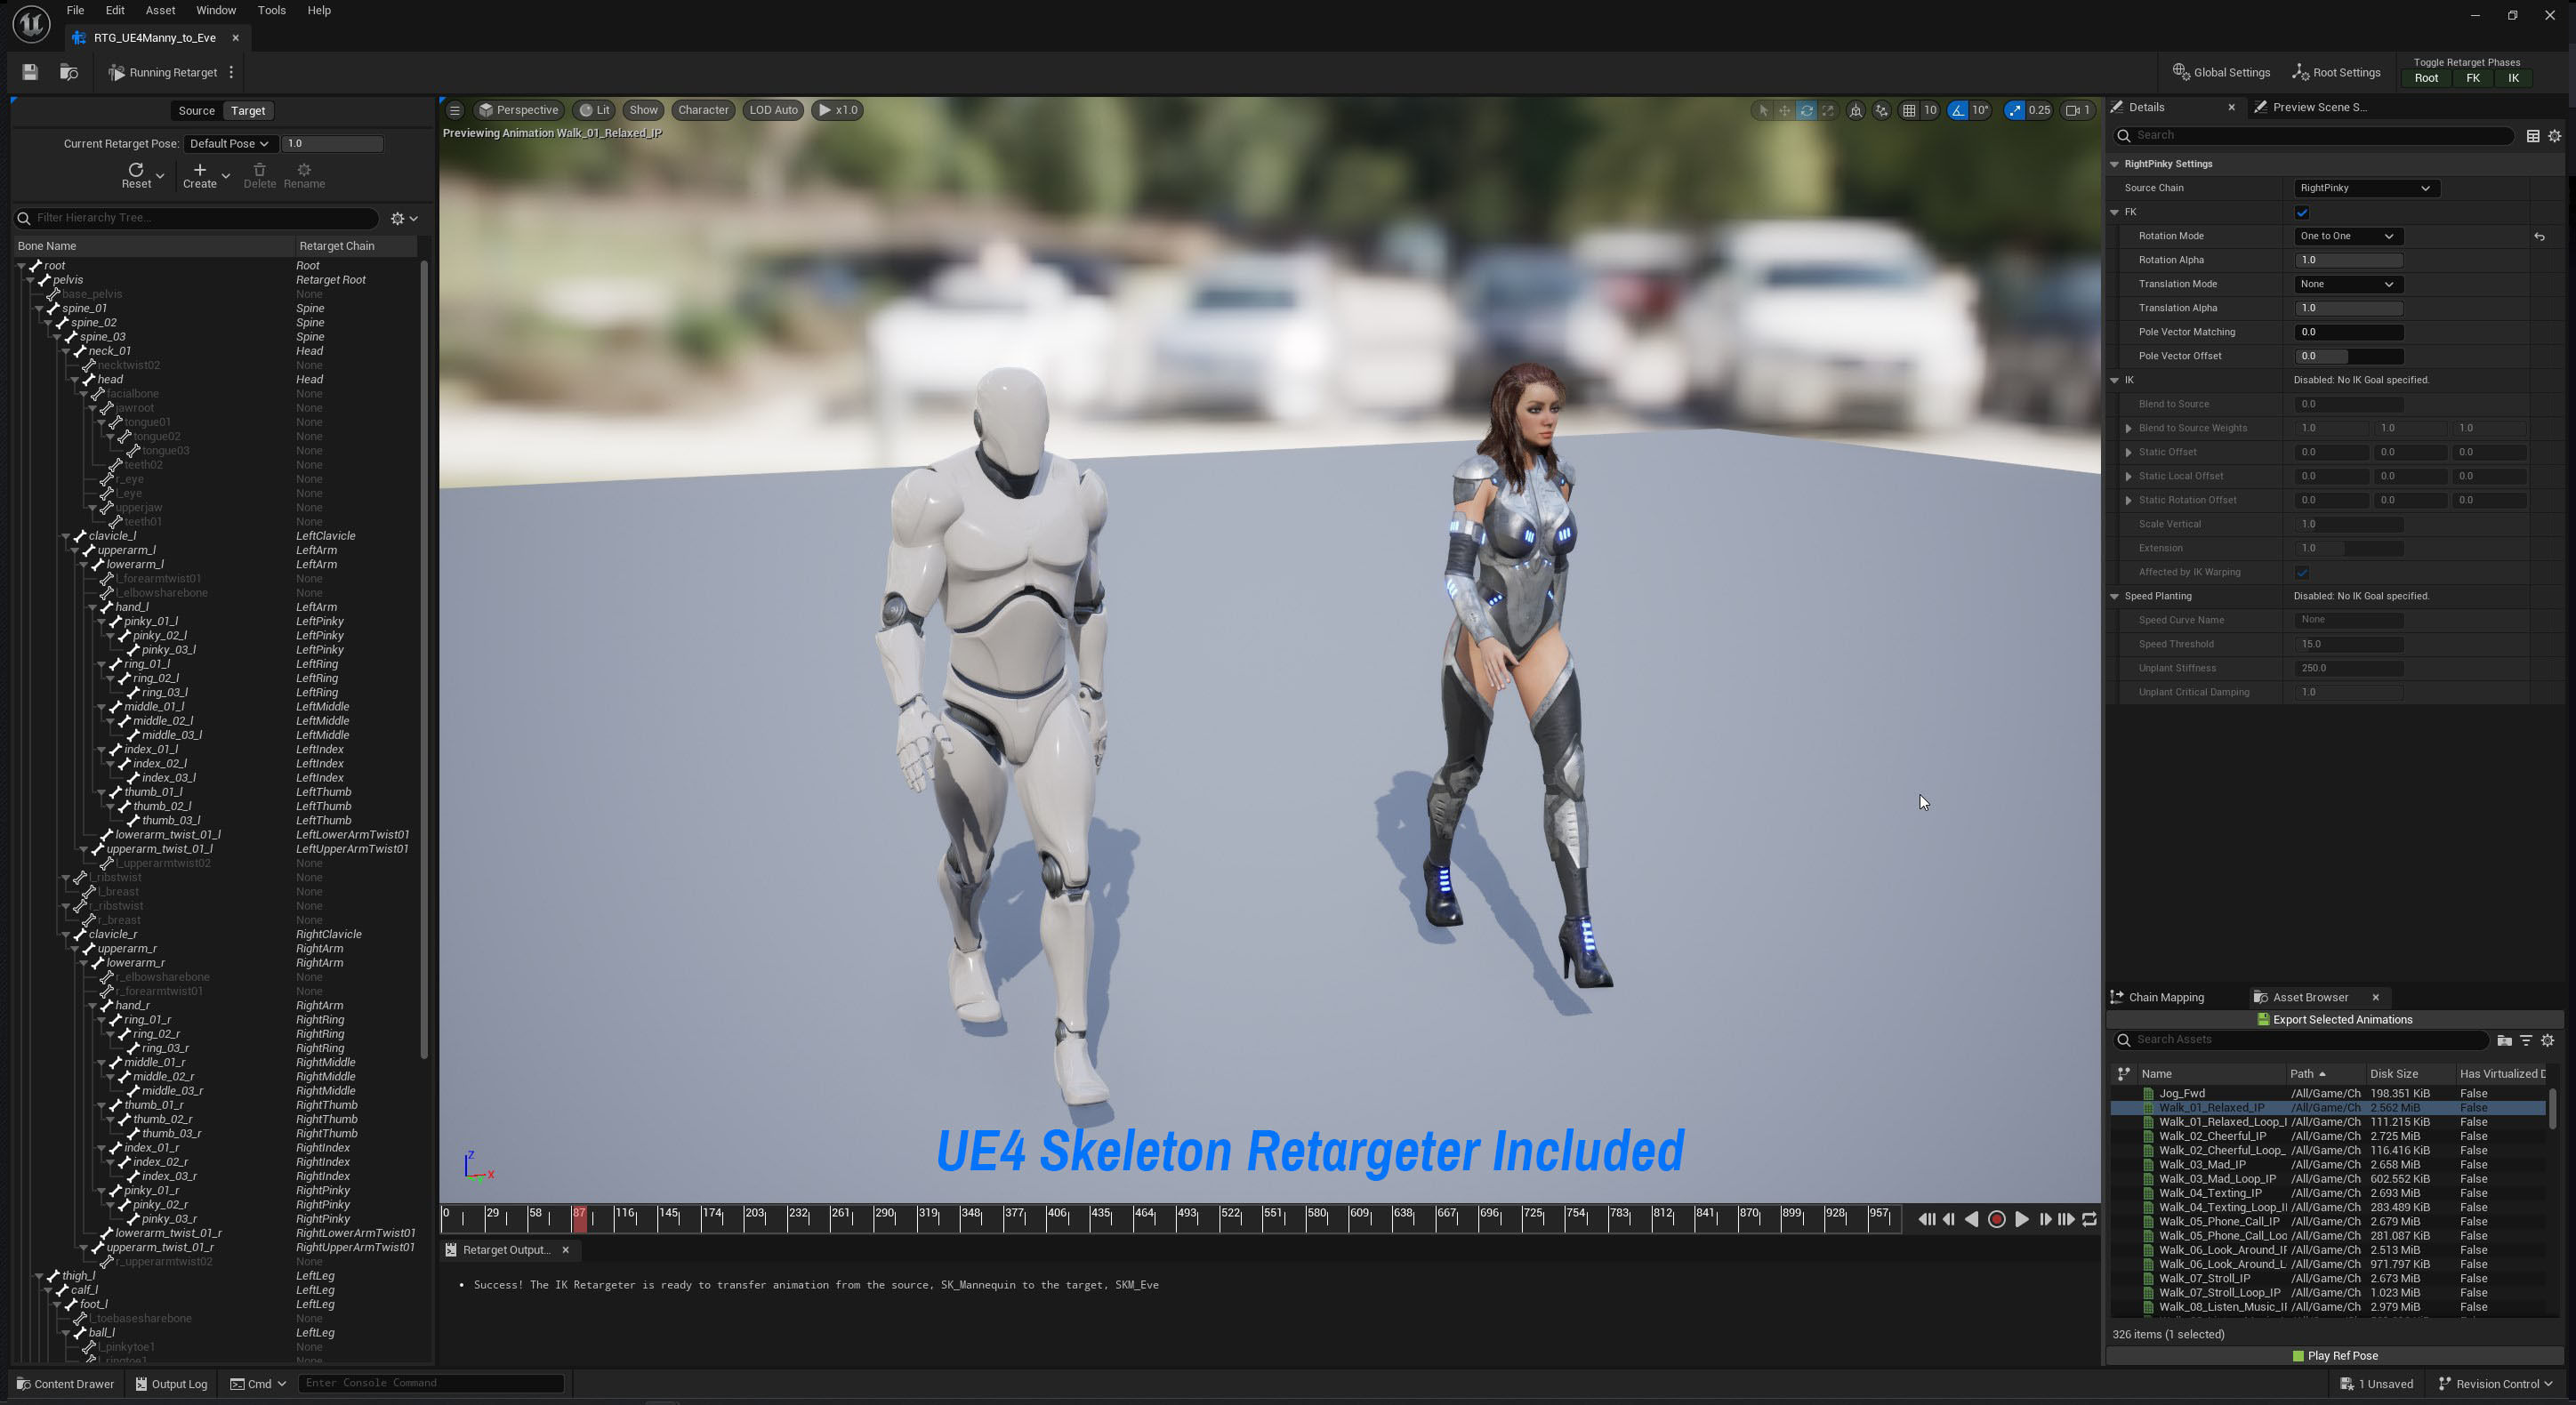2576x1405 pixels.
Task: Open the Current Retarget Pose dropdown
Action: point(230,143)
